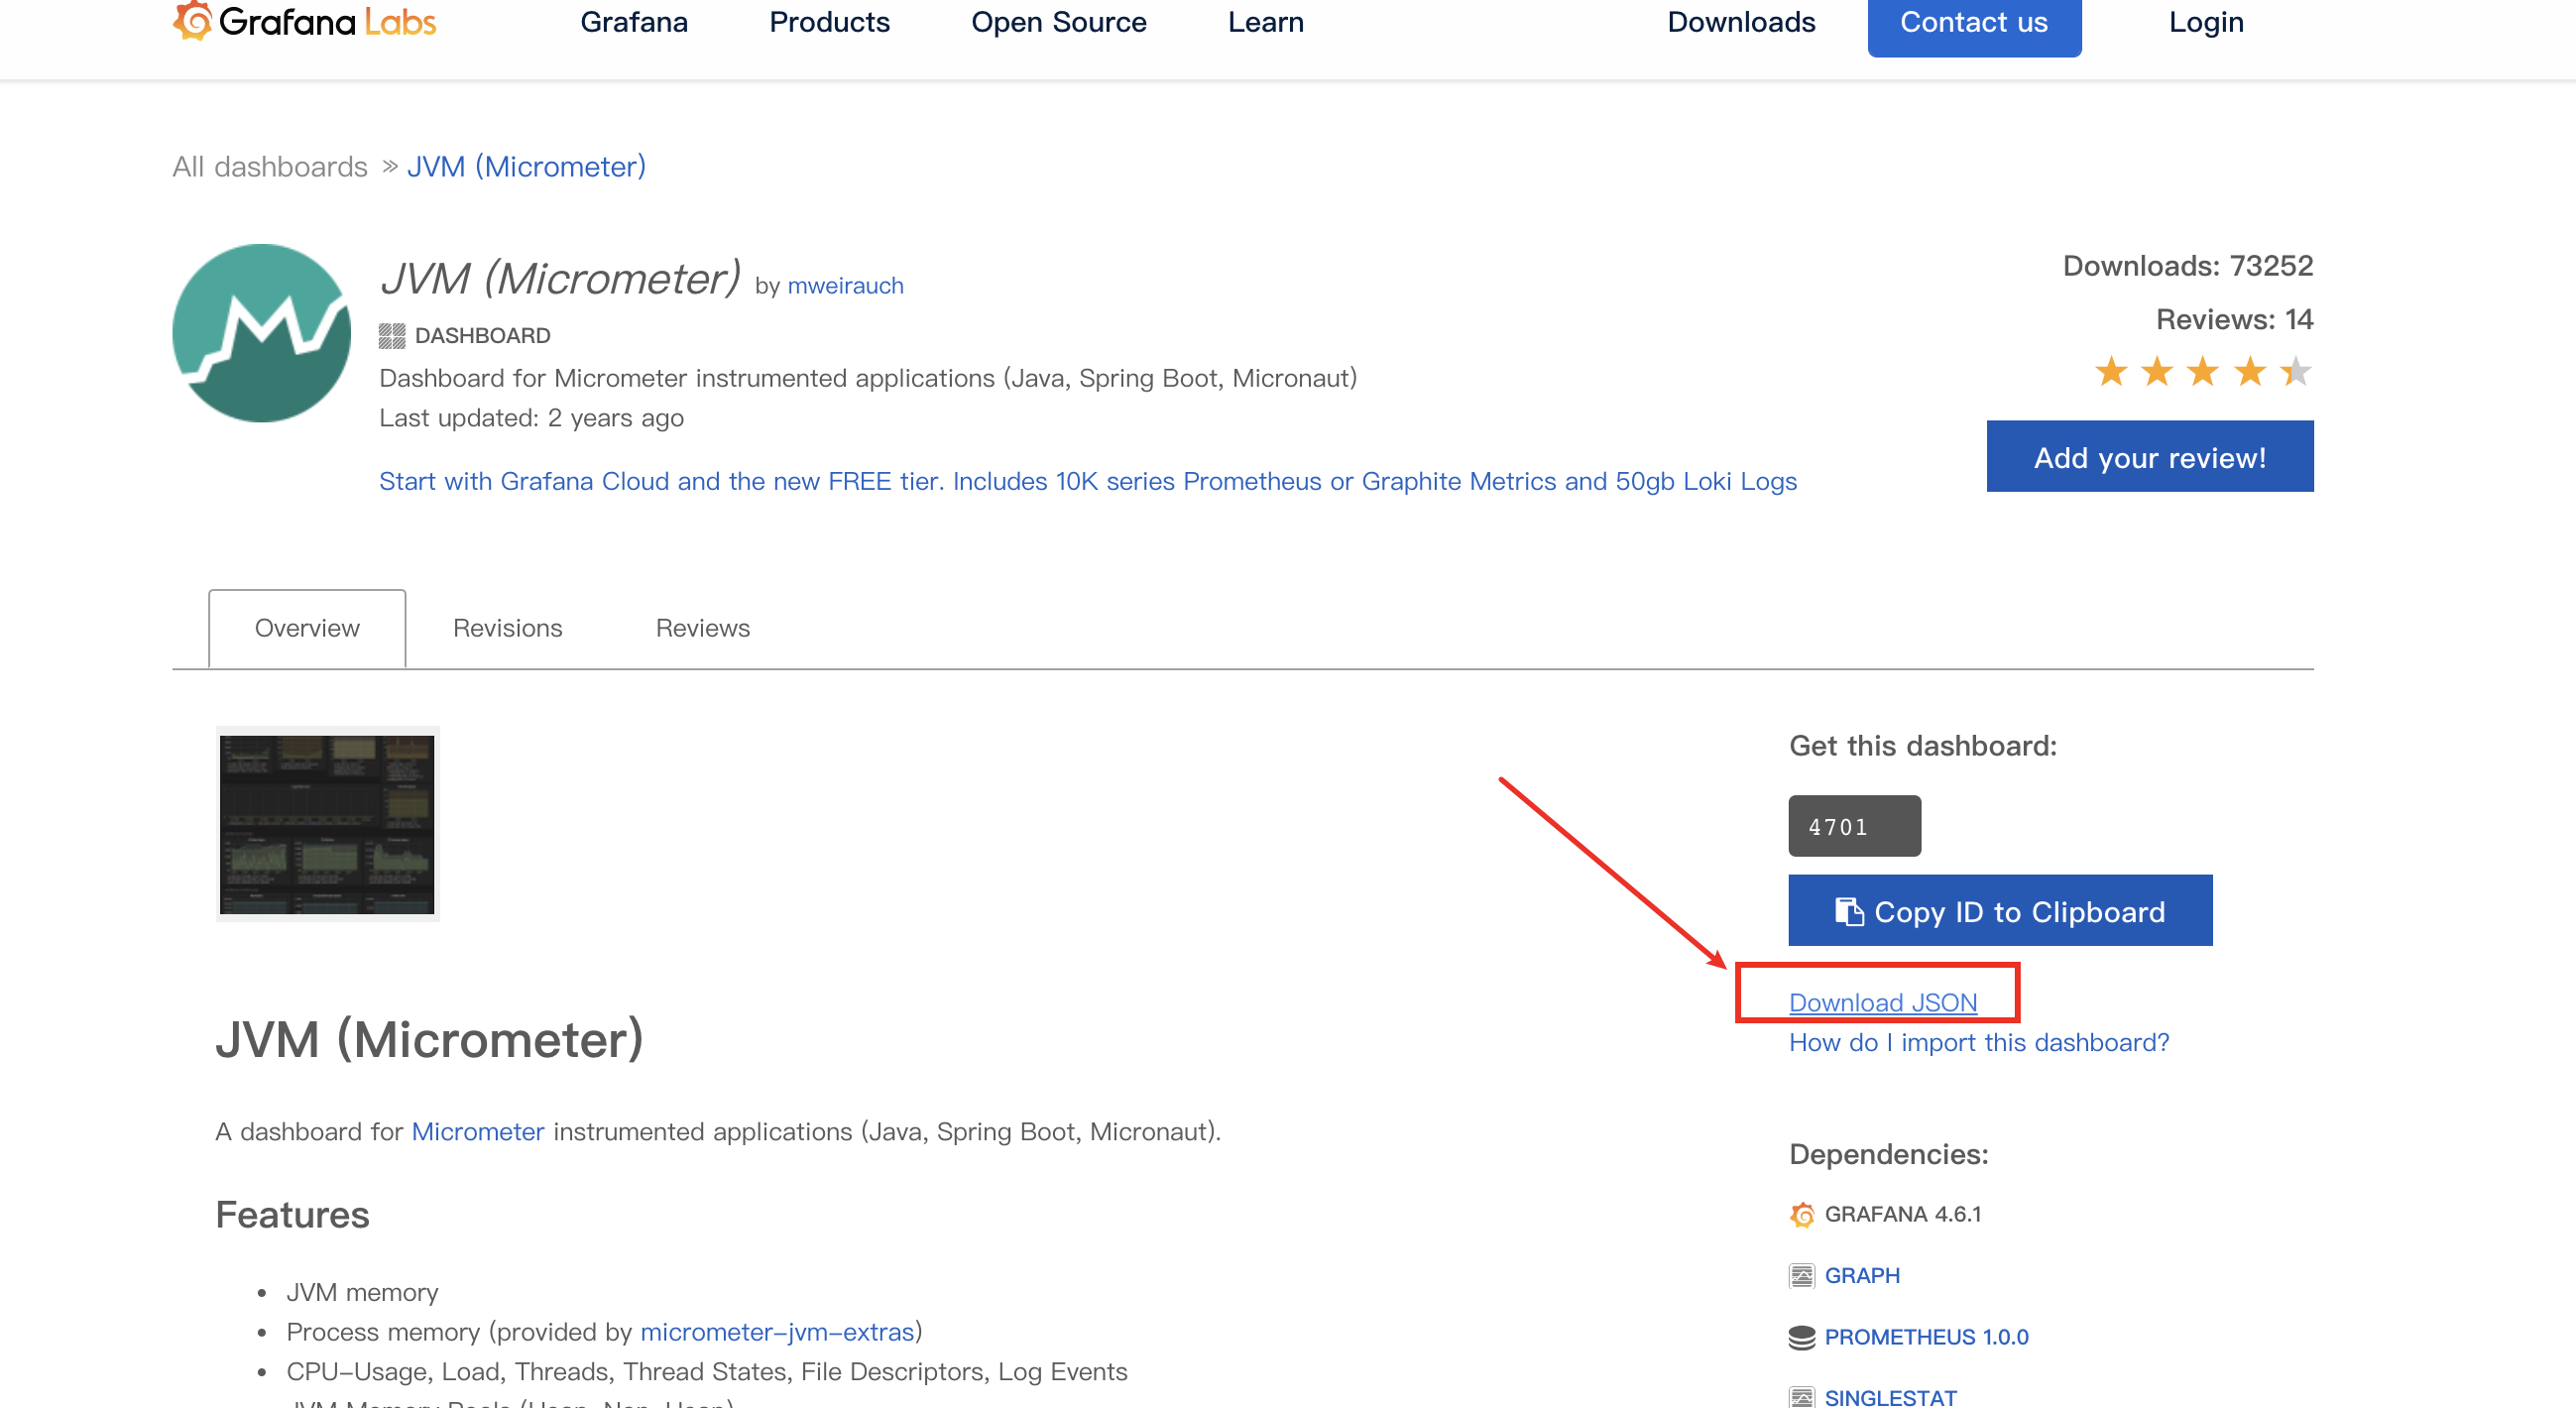This screenshot has height=1408, width=2576.
Task: Open author mweirauch profile link
Action: coord(845,286)
